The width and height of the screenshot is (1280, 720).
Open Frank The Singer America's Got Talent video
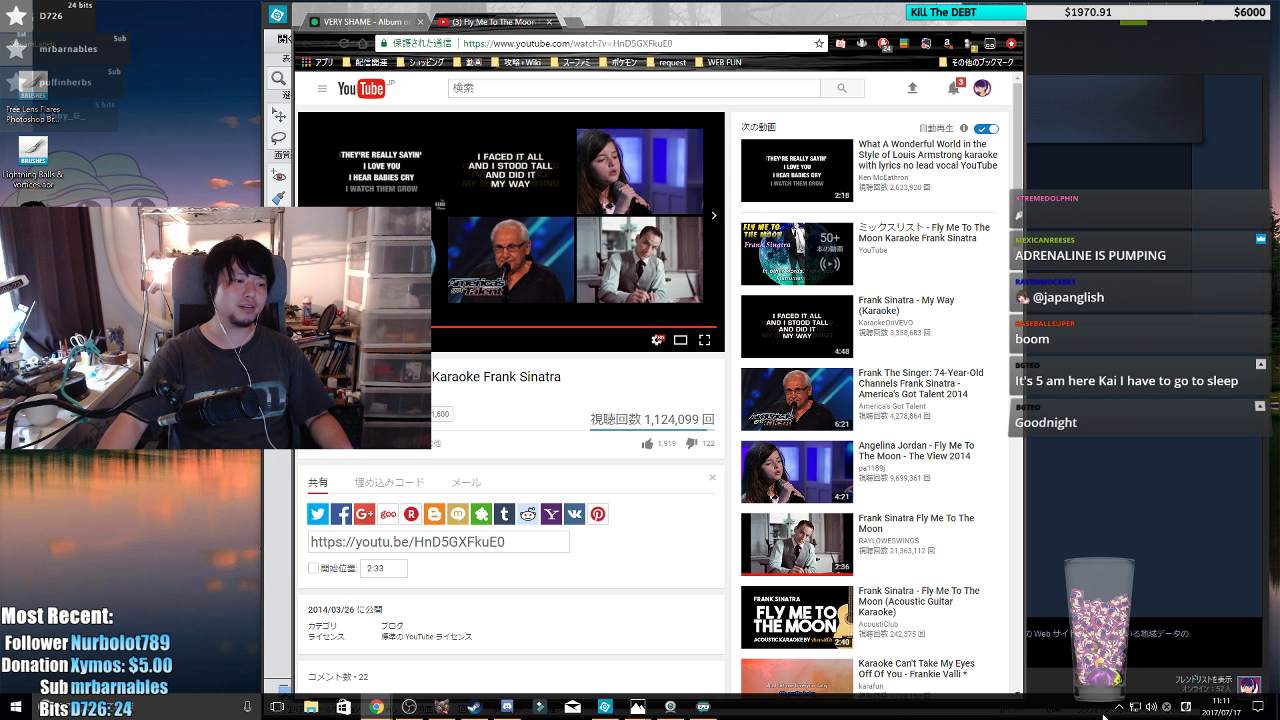tap(921, 384)
